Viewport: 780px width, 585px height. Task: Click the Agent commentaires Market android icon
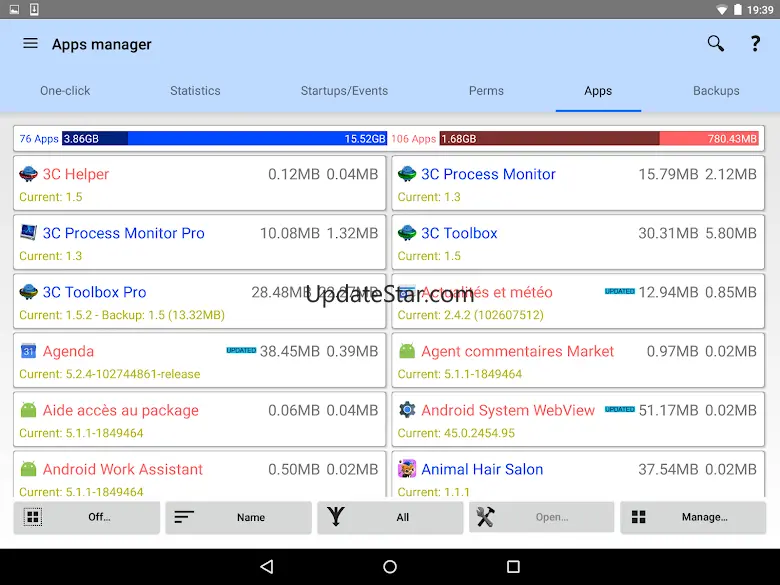pyautogui.click(x=407, y=351)
